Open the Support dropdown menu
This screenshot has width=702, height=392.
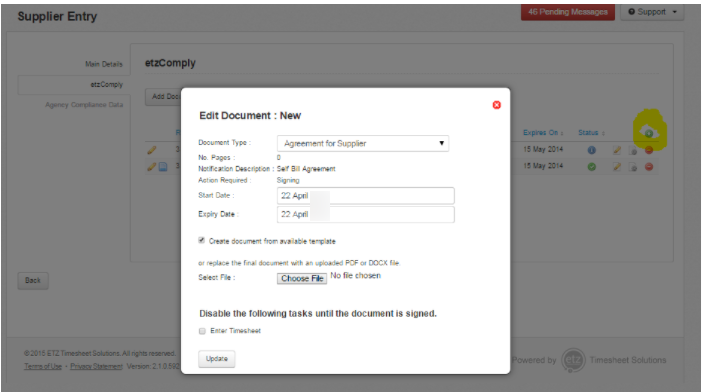coord(652,12)
